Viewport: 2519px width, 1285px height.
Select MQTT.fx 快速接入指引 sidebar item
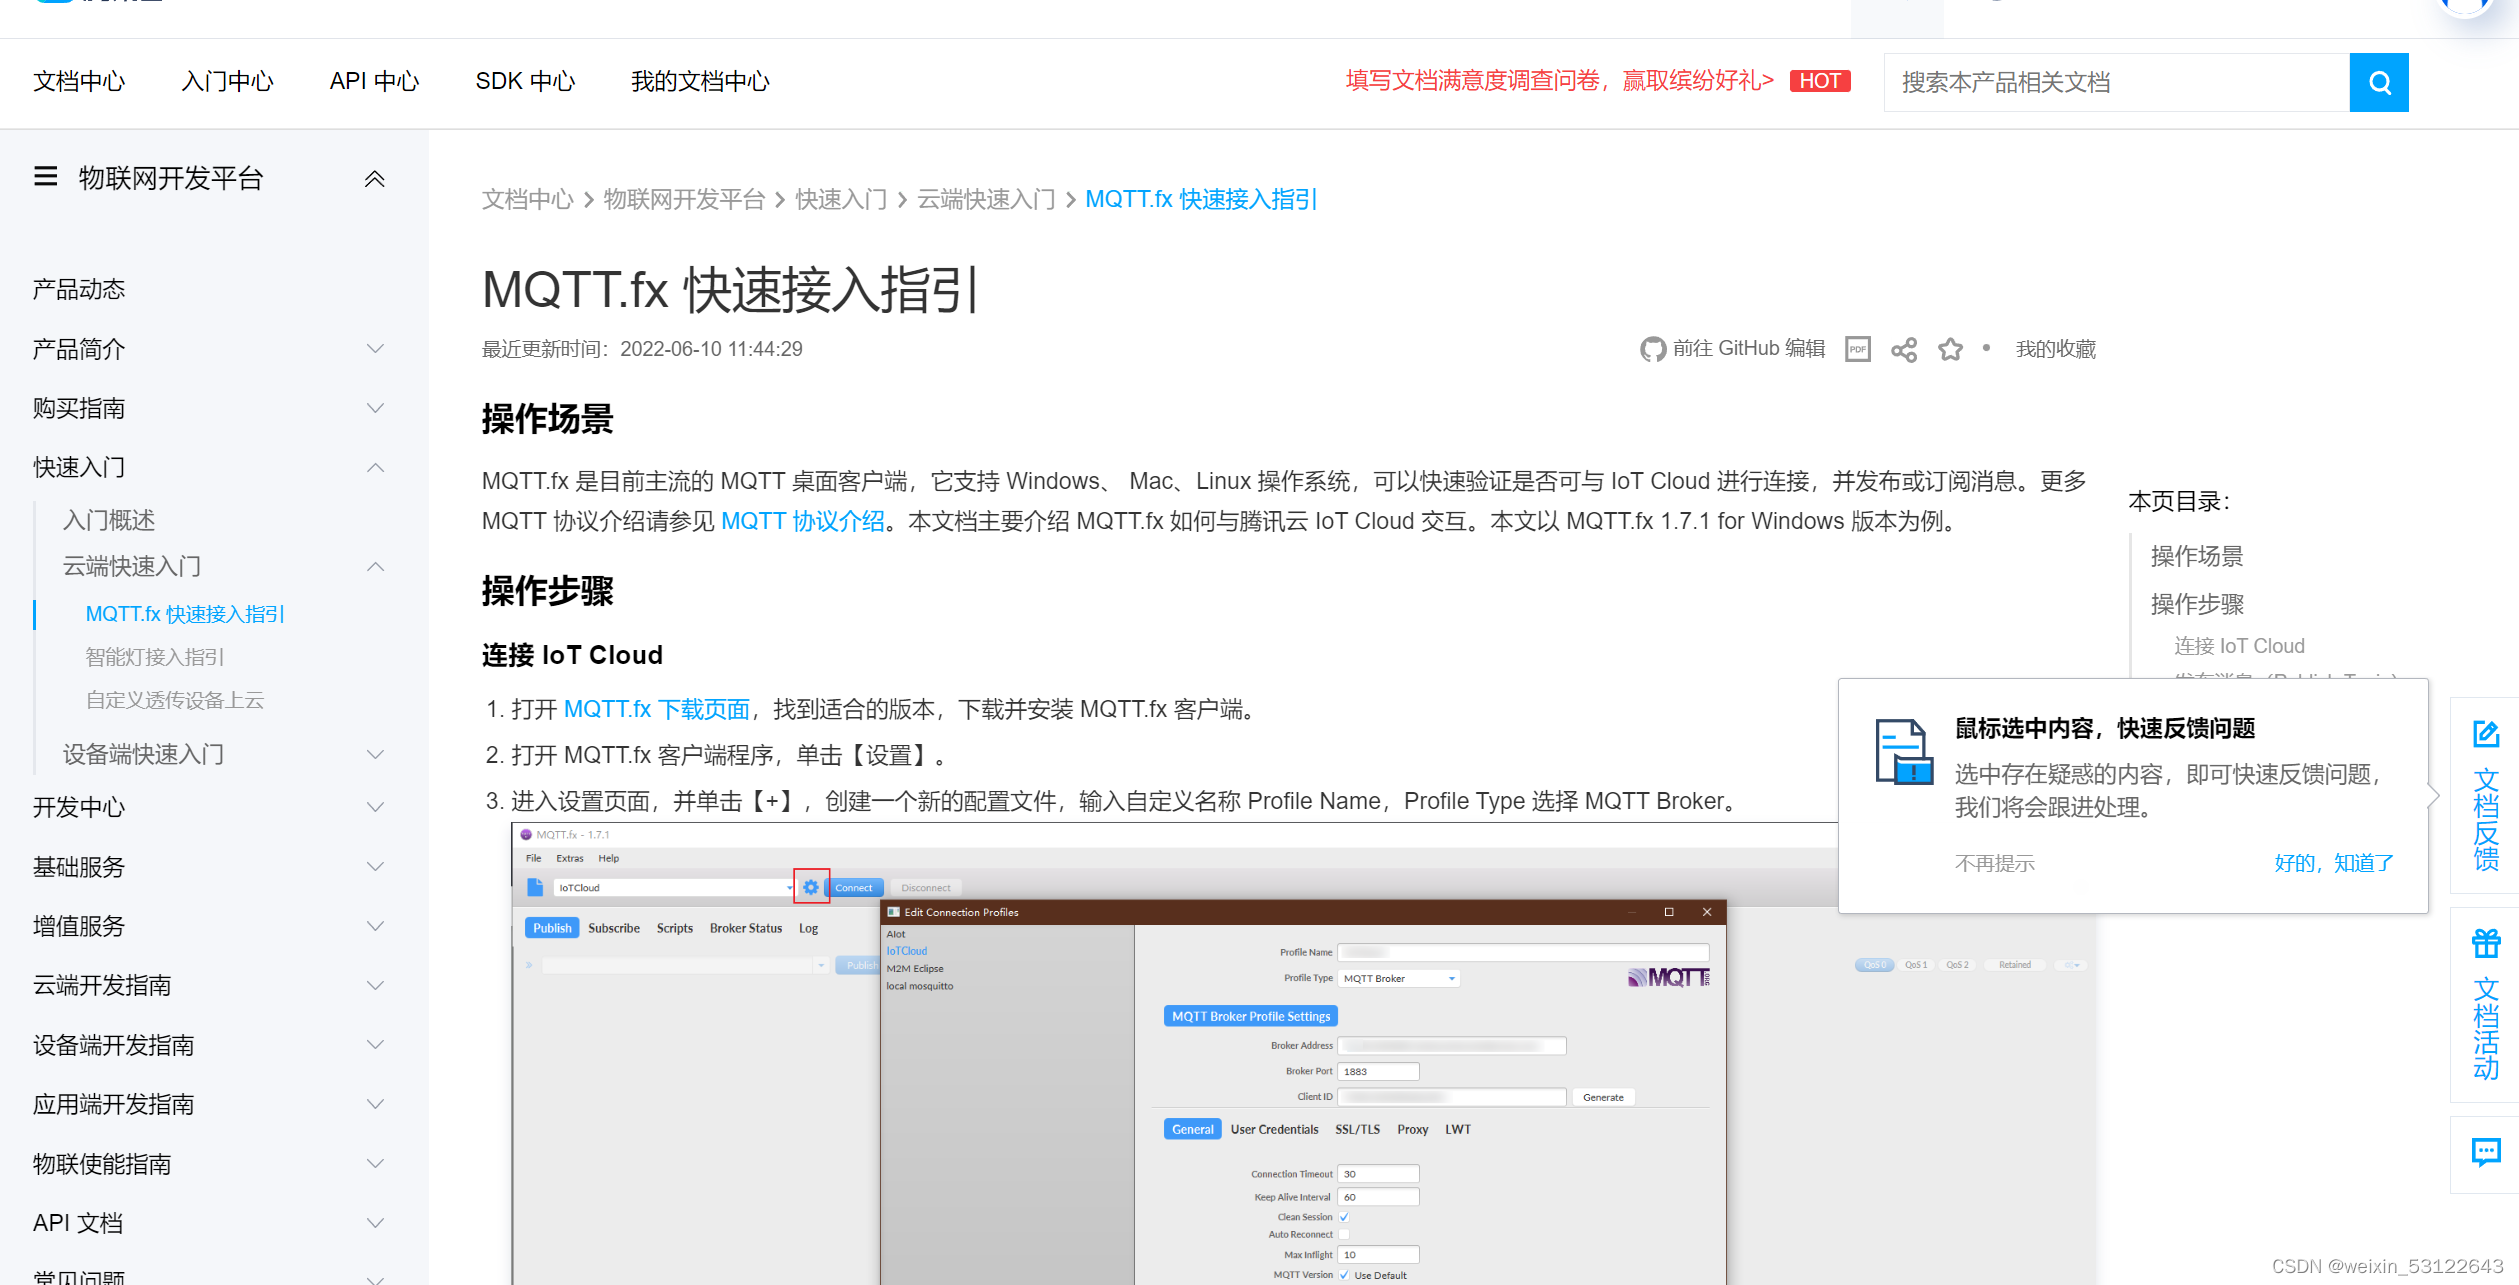185,614
